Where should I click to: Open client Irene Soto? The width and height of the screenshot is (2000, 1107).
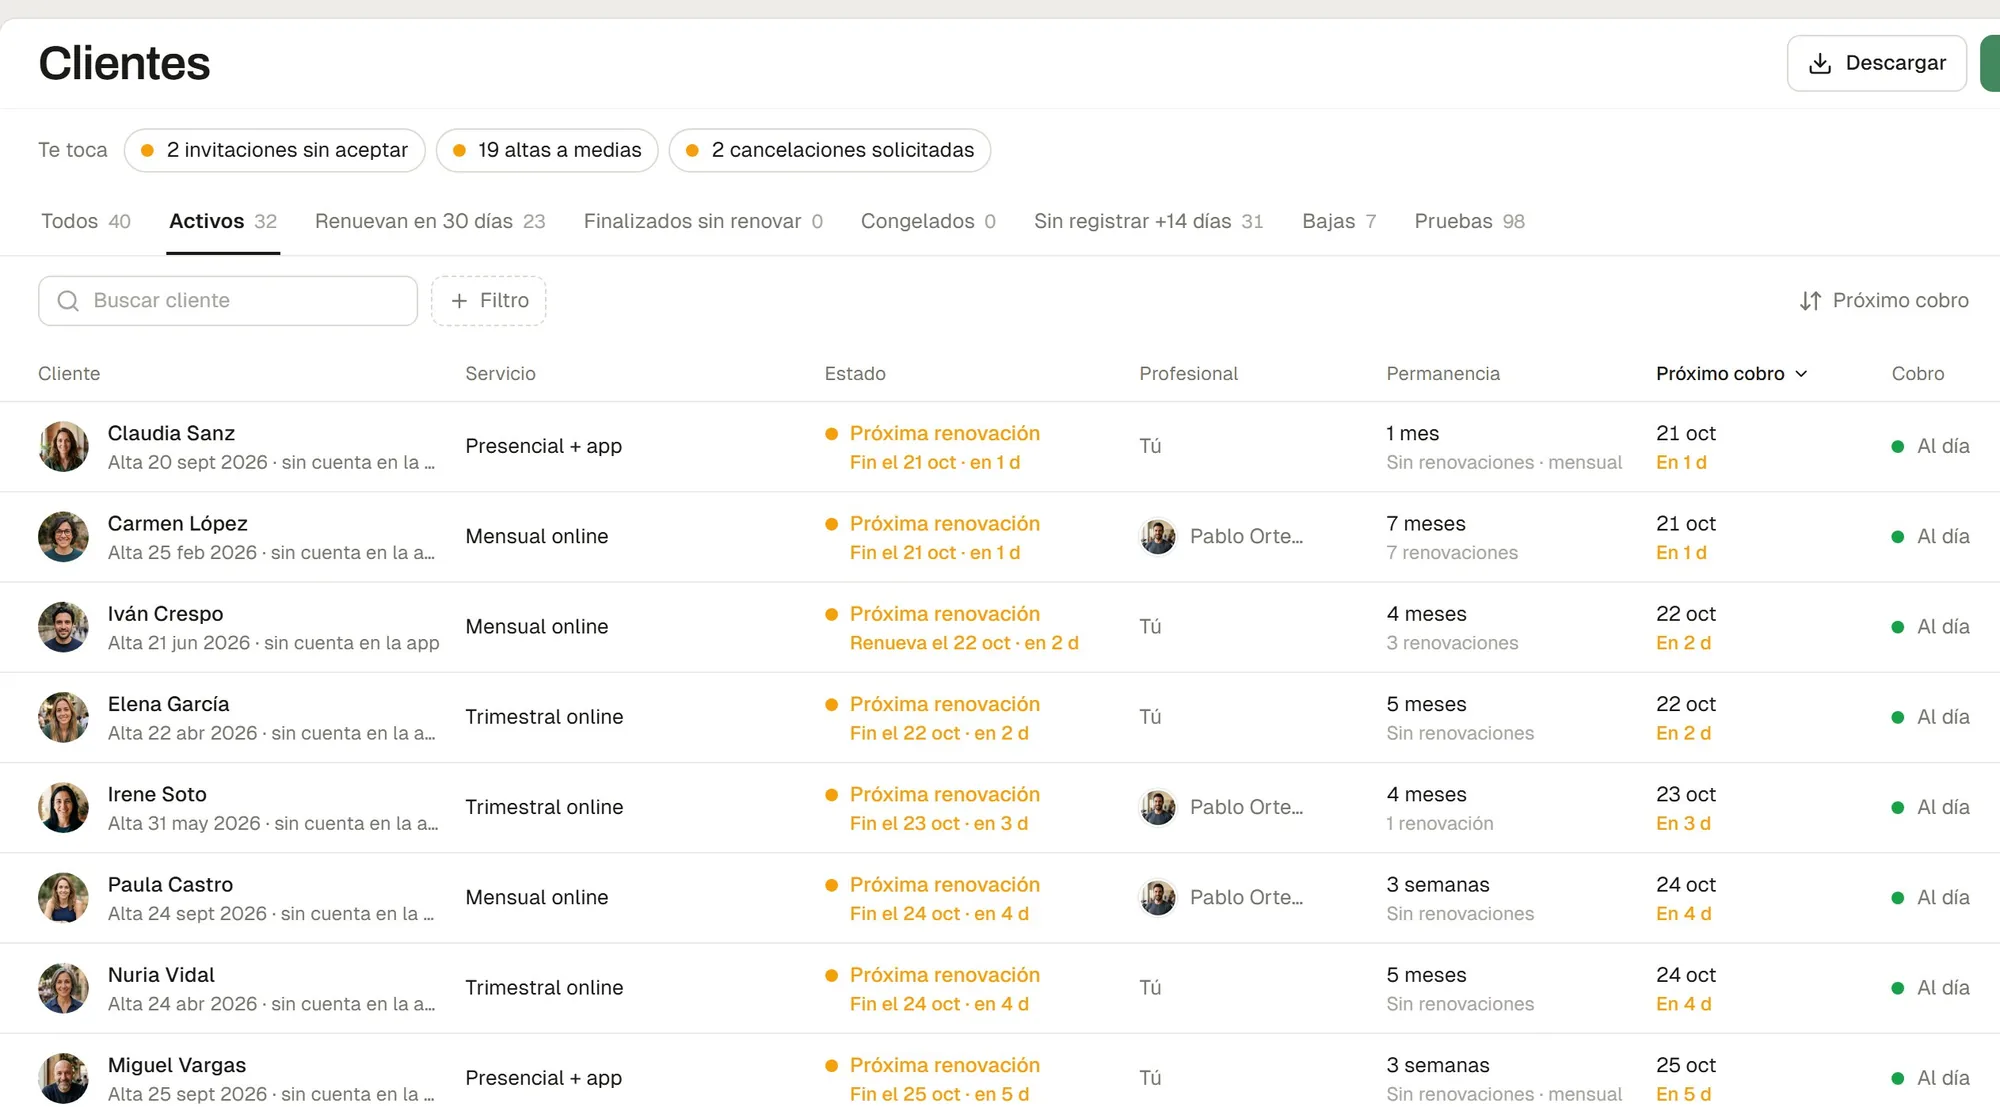[x=157, y=795]
